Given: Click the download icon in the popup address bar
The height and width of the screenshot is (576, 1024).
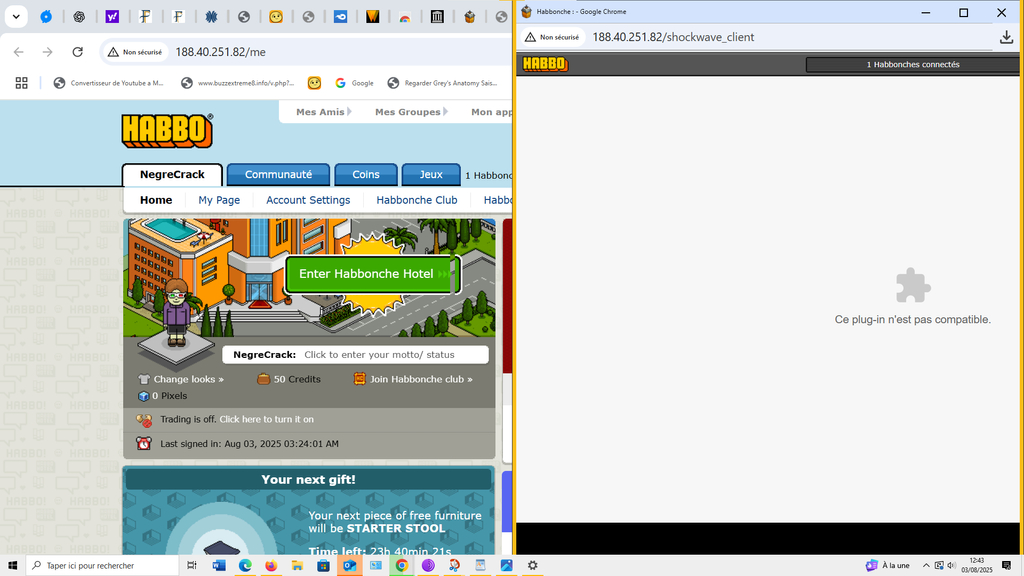Looking at the screenshot, I should pos(1006,37).
